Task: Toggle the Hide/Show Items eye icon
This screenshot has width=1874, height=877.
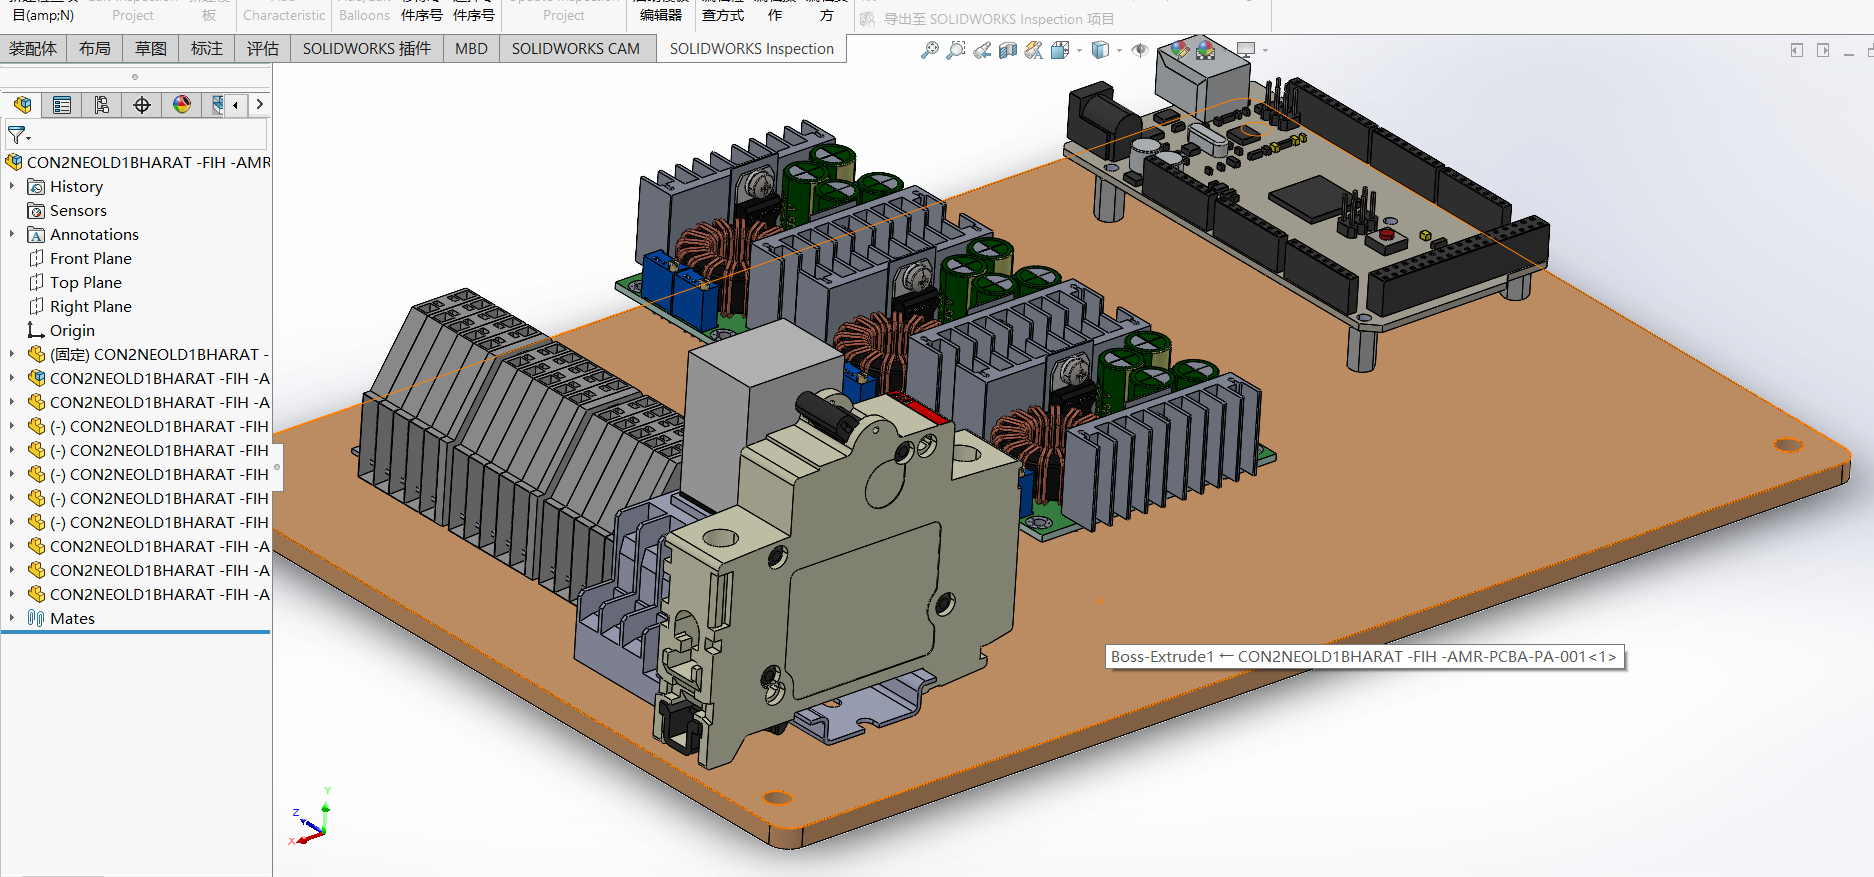Action: click(1139, 50)
